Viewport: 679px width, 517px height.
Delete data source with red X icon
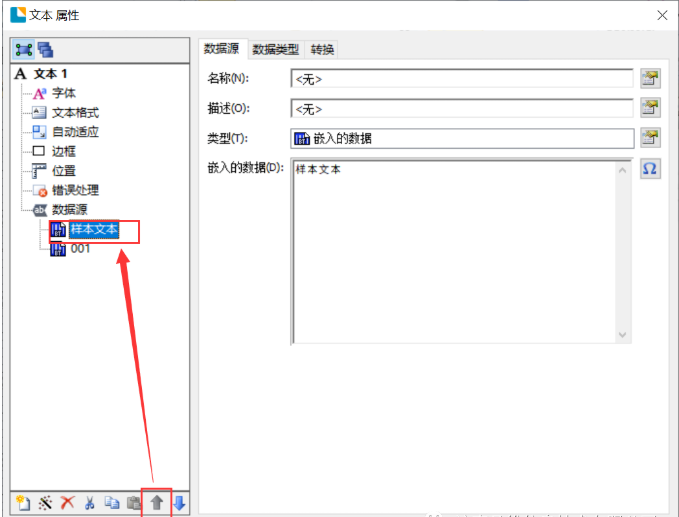pyautogui.click(x=67, y=503)
